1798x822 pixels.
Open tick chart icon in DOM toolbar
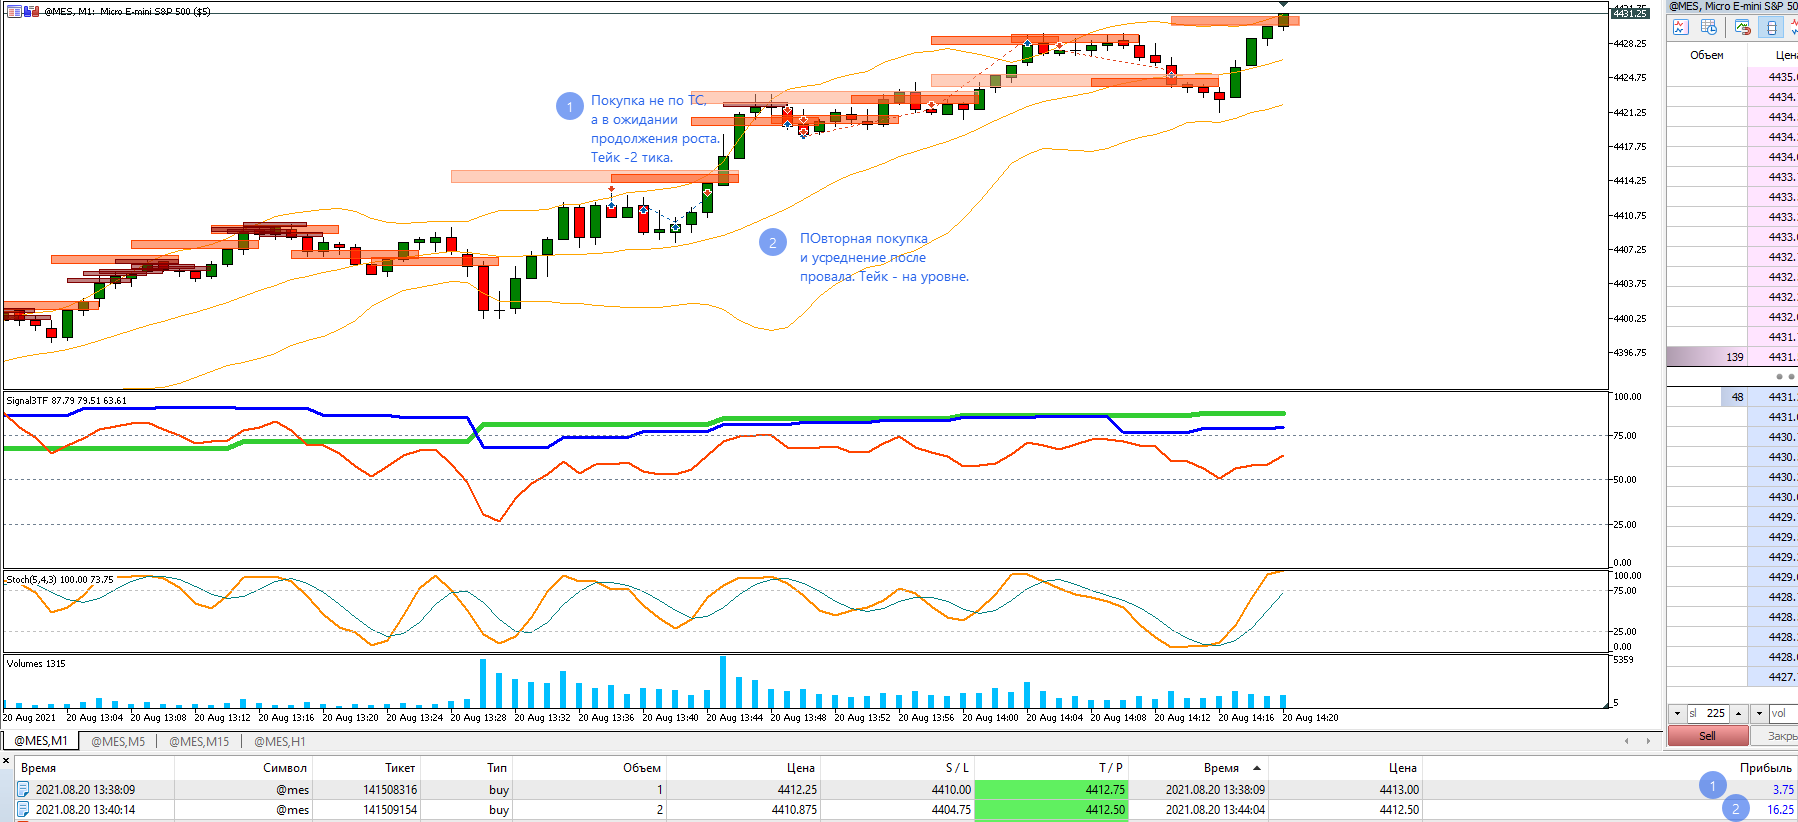[x=1681, y=27]
